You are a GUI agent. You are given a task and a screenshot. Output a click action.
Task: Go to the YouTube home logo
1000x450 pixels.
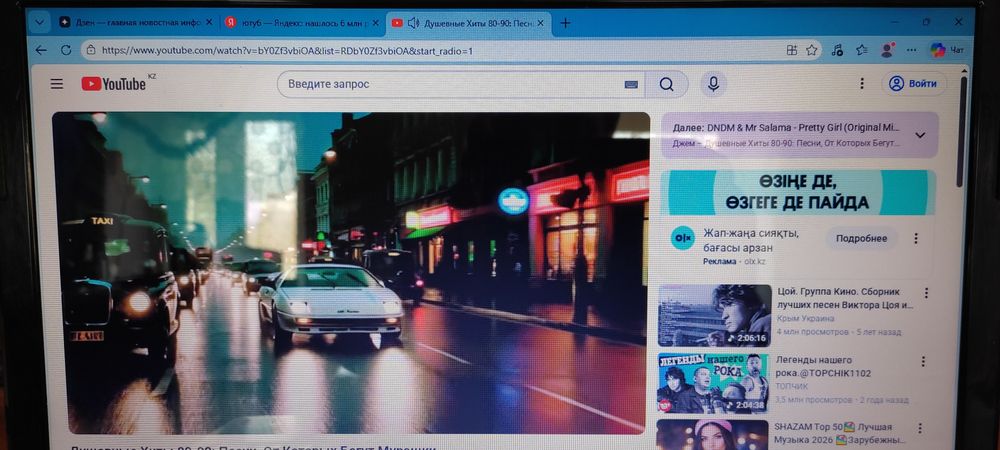[115, 84]
